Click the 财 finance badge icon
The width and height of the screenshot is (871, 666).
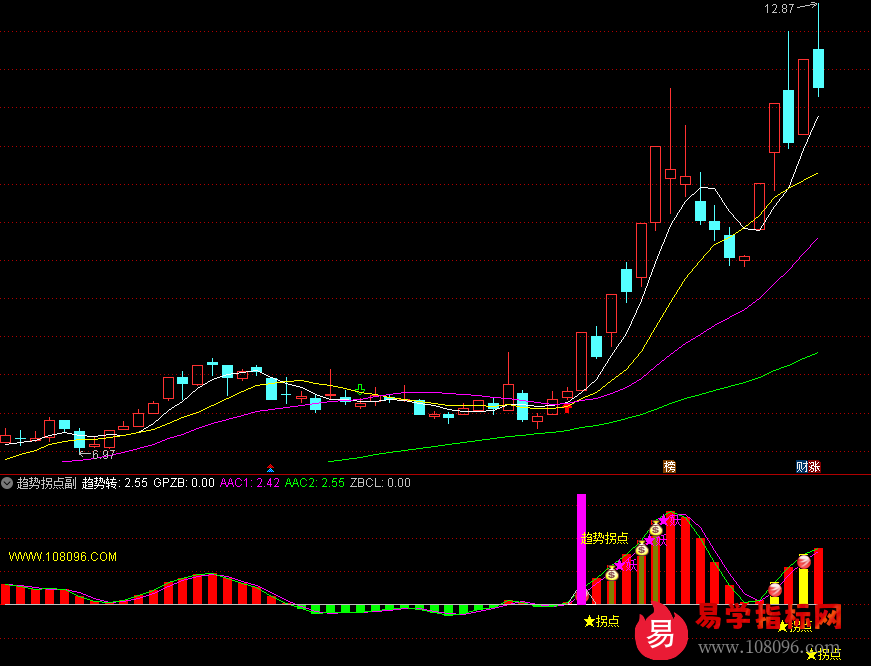pyautogui.click(x=801, y=466)
